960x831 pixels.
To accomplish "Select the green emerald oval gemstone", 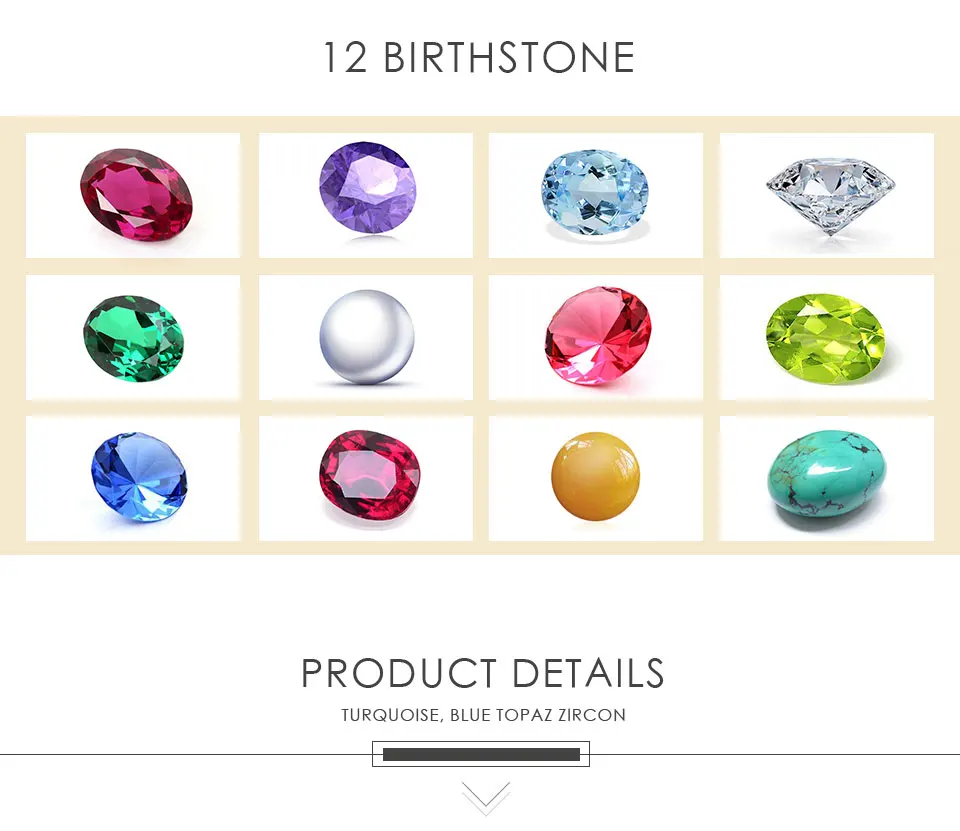I will point(133,339).
